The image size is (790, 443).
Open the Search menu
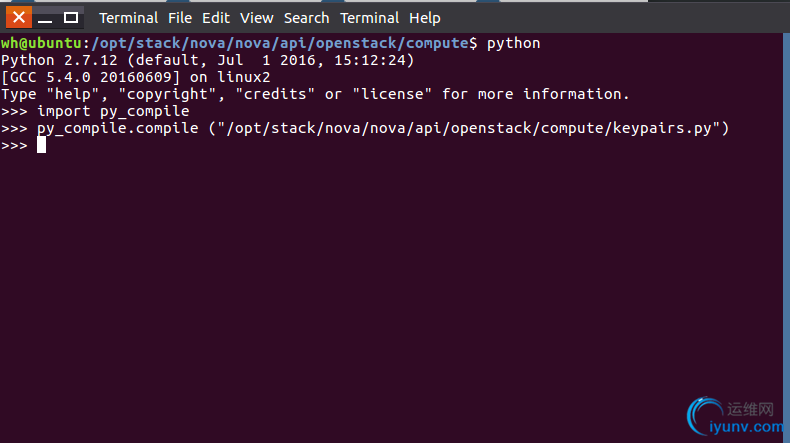[x=306, y=18]
